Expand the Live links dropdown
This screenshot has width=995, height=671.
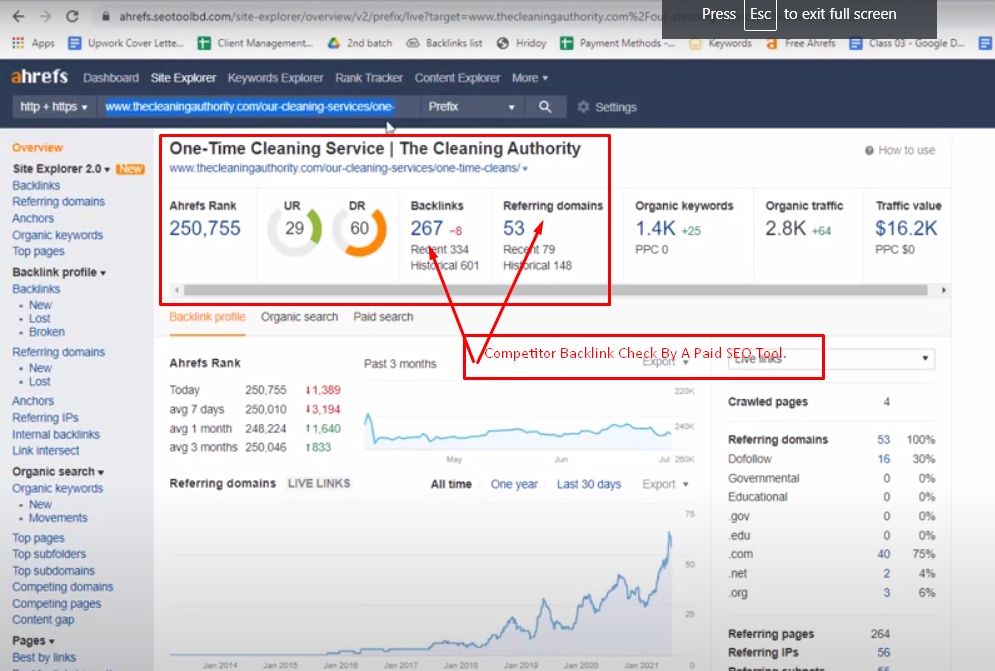[x=833, y=358]
